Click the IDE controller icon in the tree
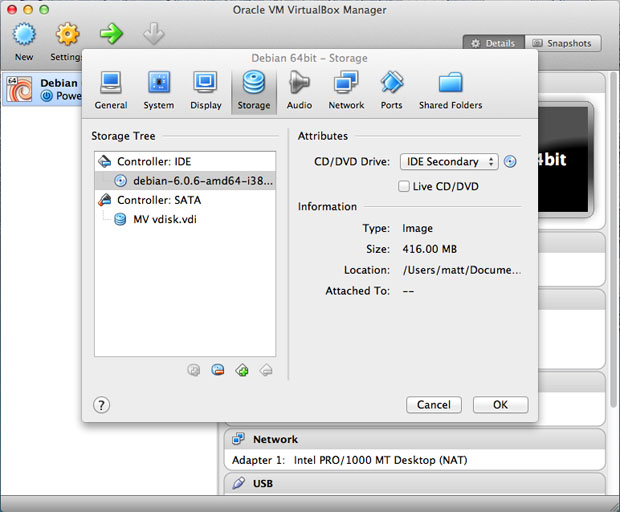This screenshot has height=512, width=620. pyautogui.click(x=105, y=161)
